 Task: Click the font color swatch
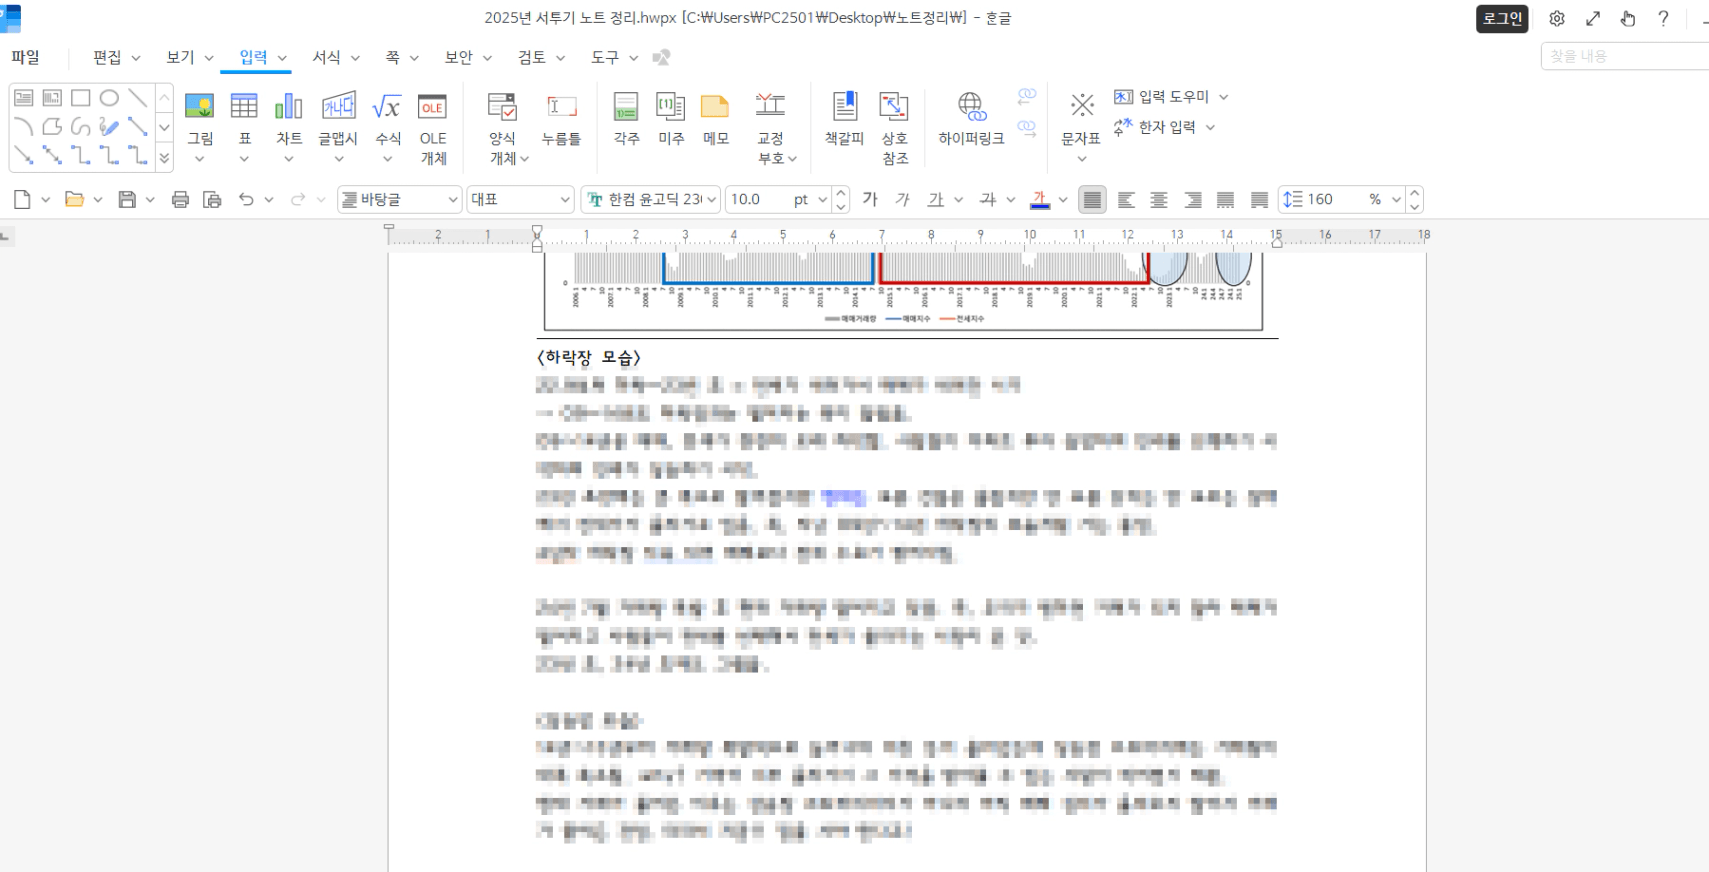(x=1040, y=200)
